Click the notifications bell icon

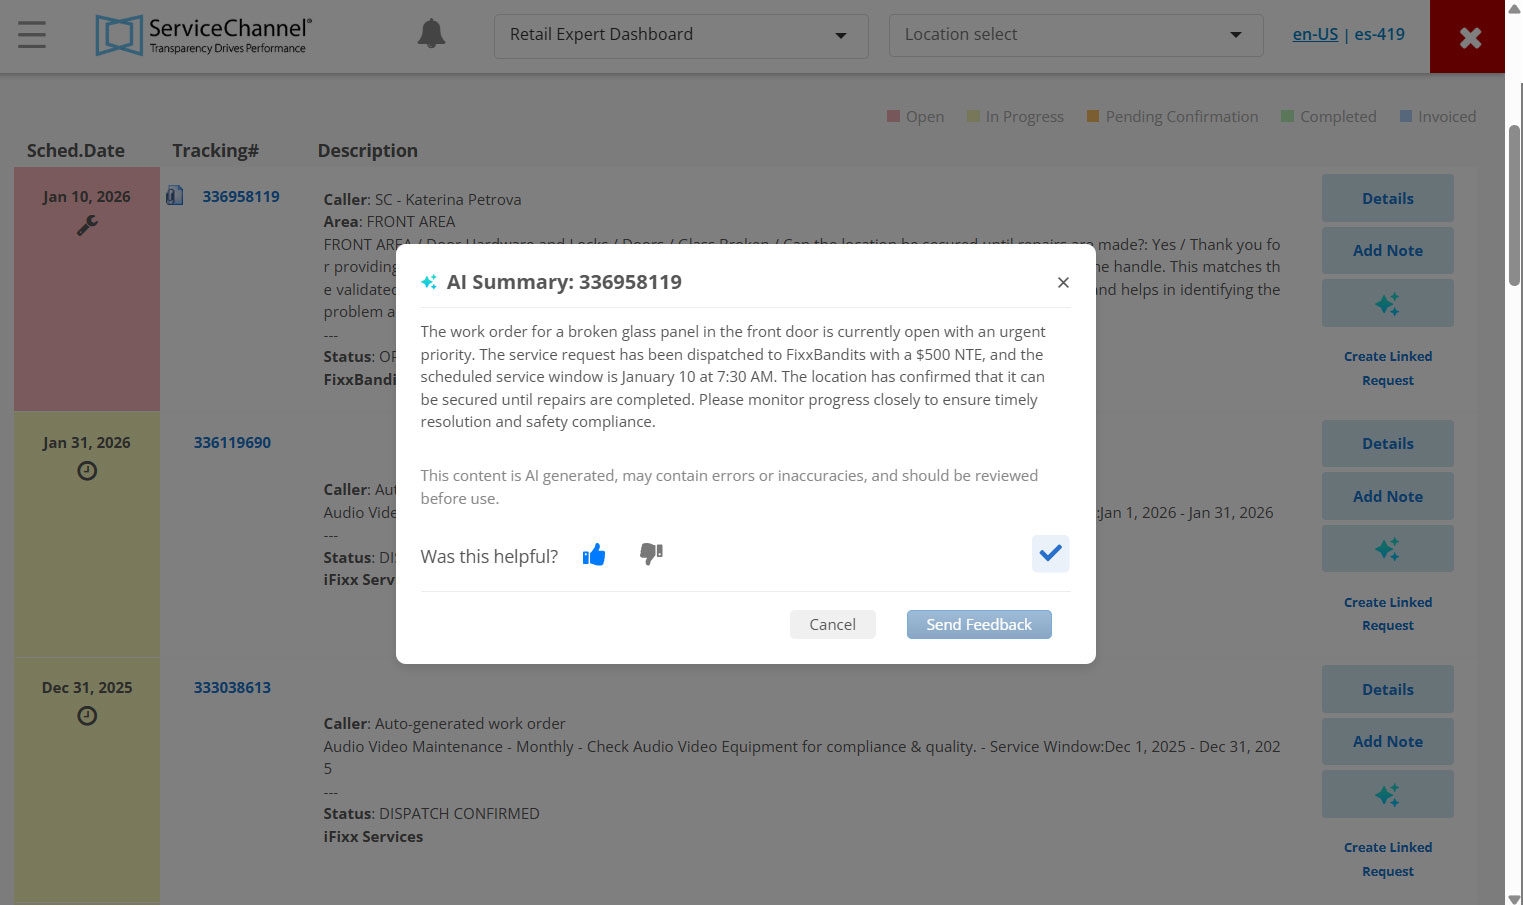tap(431, 34)
